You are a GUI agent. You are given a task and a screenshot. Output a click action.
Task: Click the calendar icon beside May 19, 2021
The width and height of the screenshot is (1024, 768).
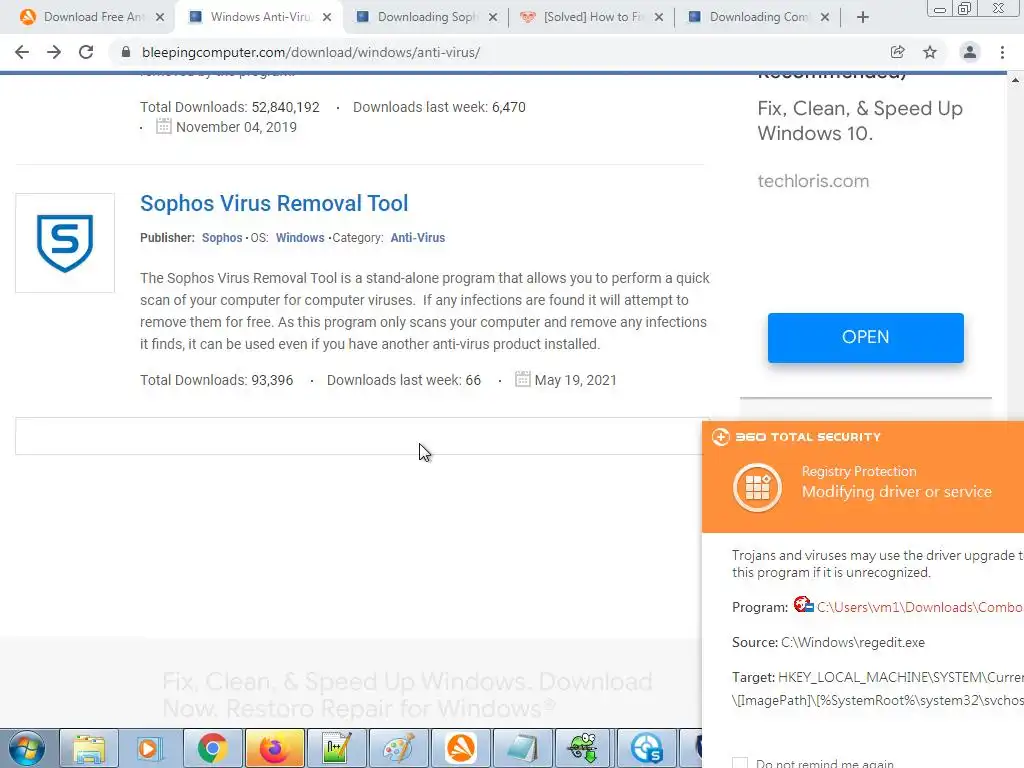[x=522, y=379]
